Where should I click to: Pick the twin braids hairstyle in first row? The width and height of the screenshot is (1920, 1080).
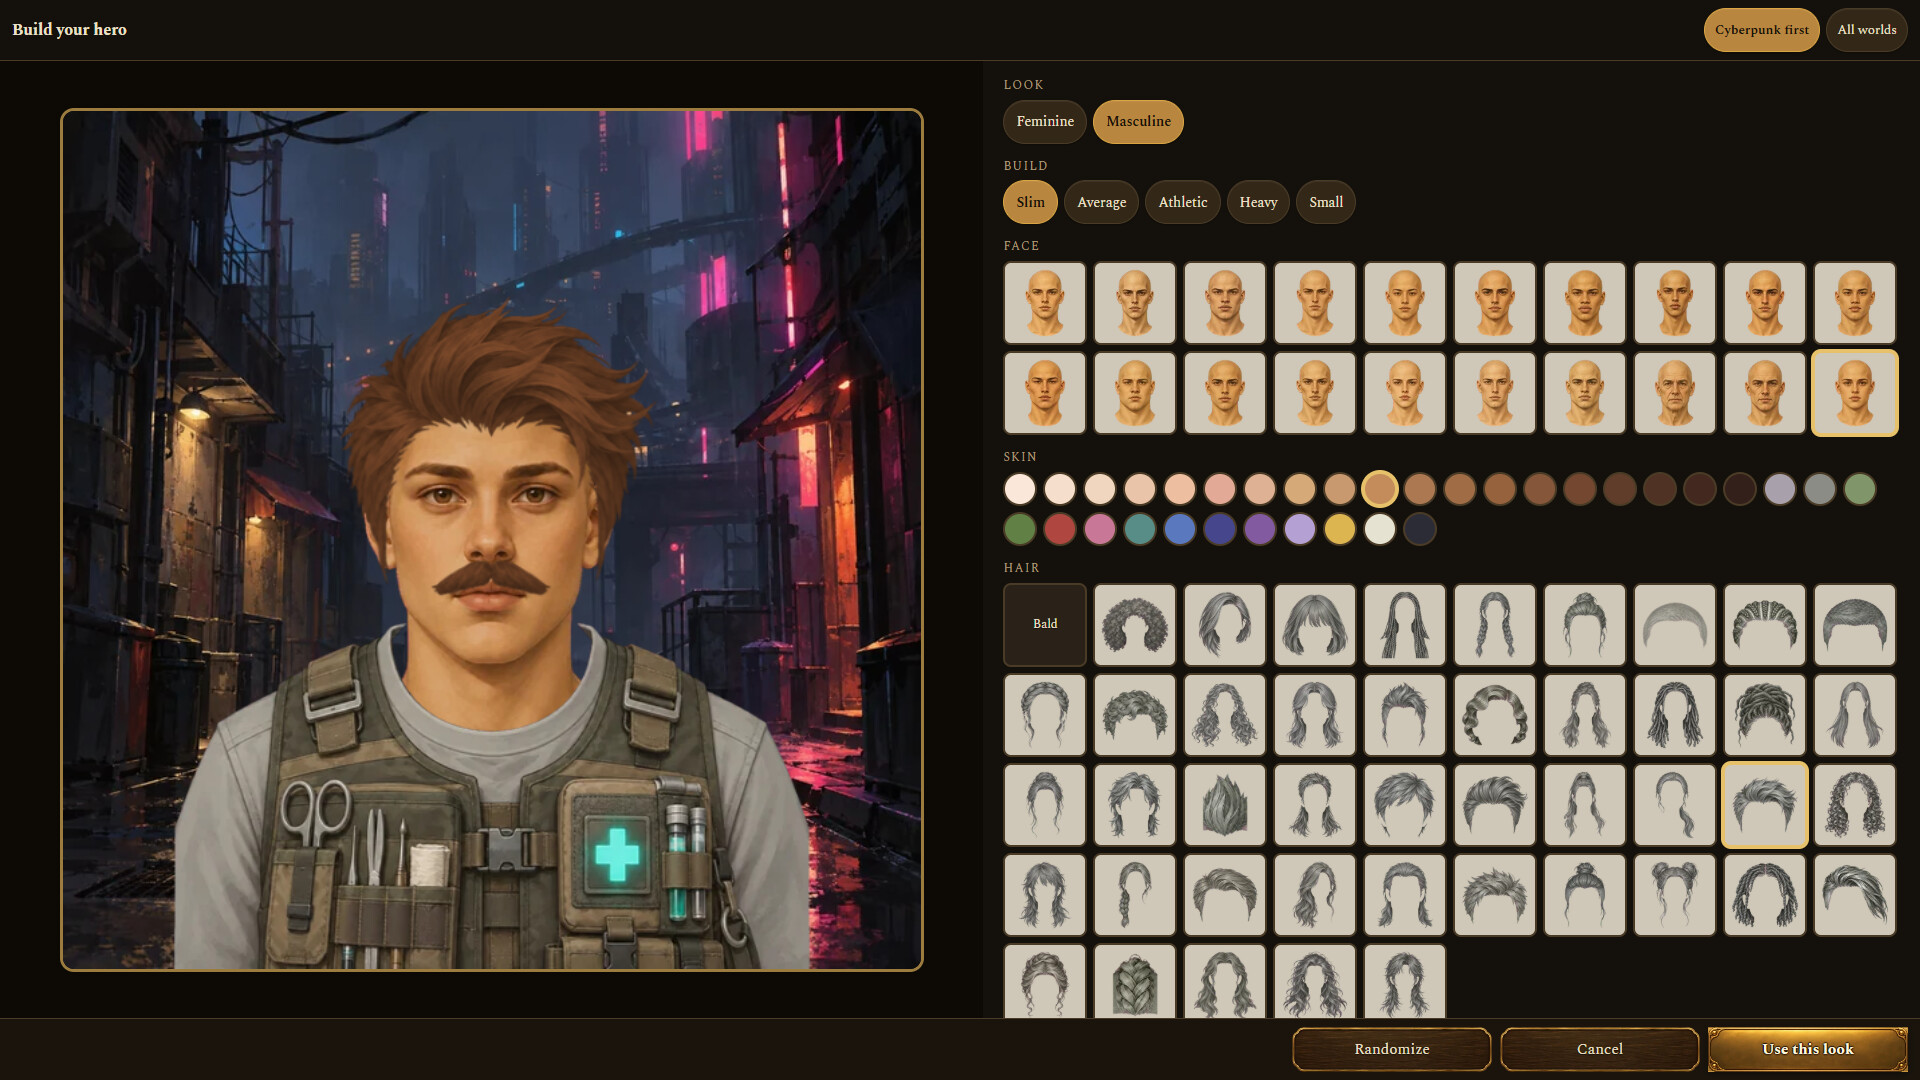click(x=1495, y=624)
